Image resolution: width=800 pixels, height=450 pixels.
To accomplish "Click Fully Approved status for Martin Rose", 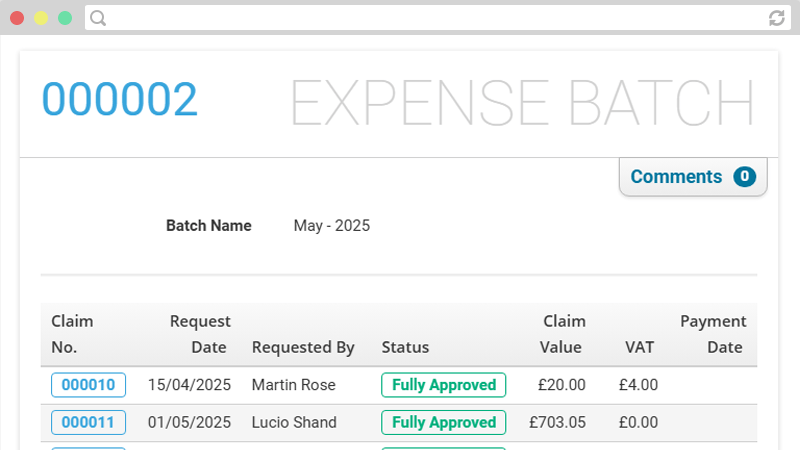I will pos(443,385).
